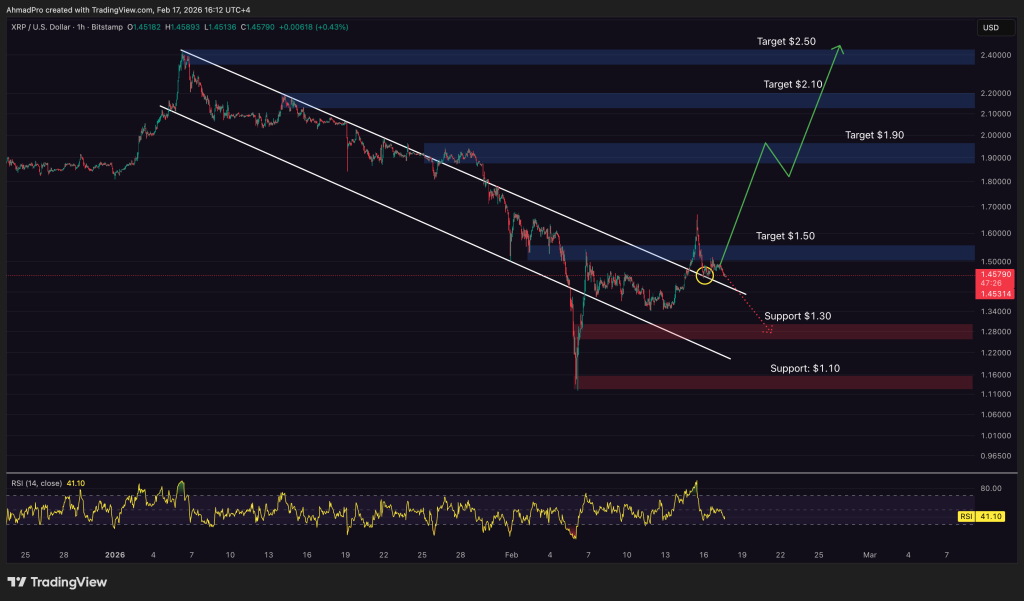Screen dimensions: 1024x601
Task: Select the Target $2.50 text label
Action: [x=785, y=42]
